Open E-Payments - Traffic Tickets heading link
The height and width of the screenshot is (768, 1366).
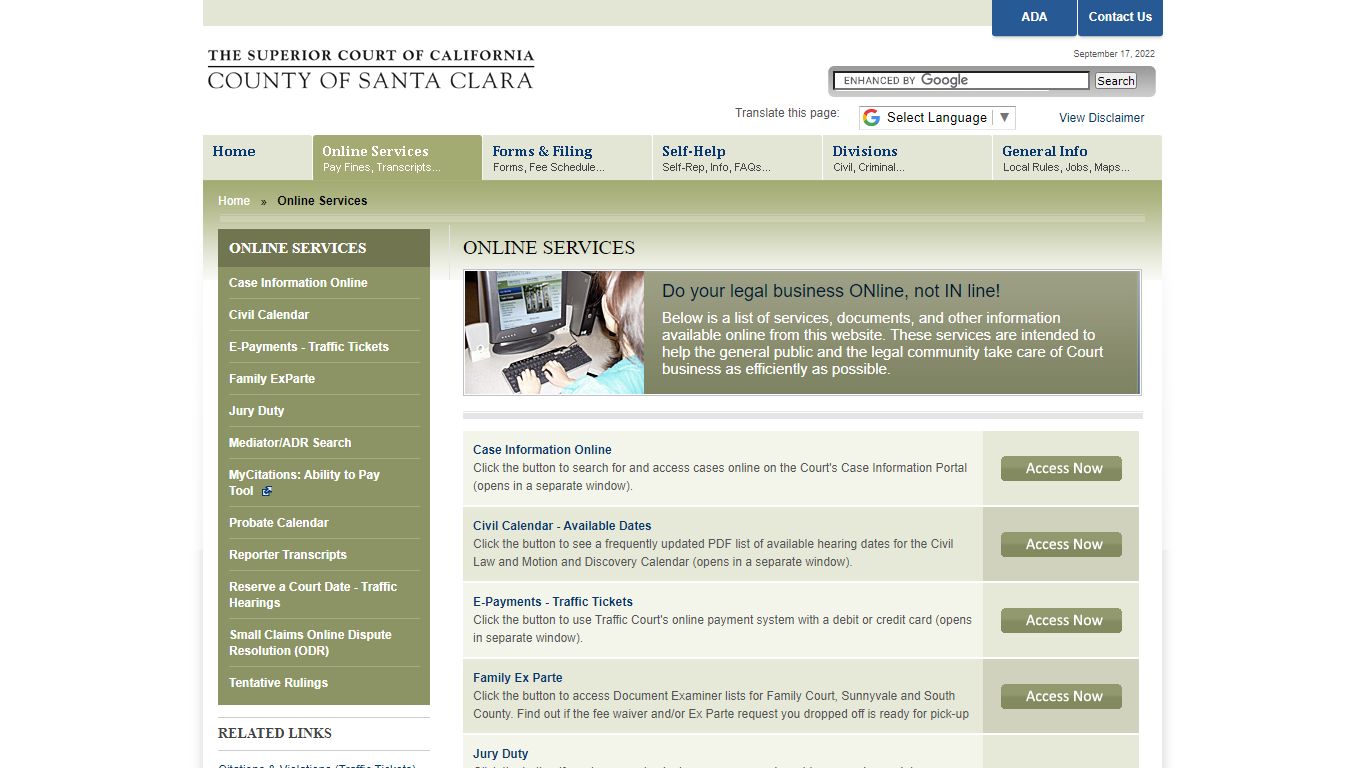point(553,602)
